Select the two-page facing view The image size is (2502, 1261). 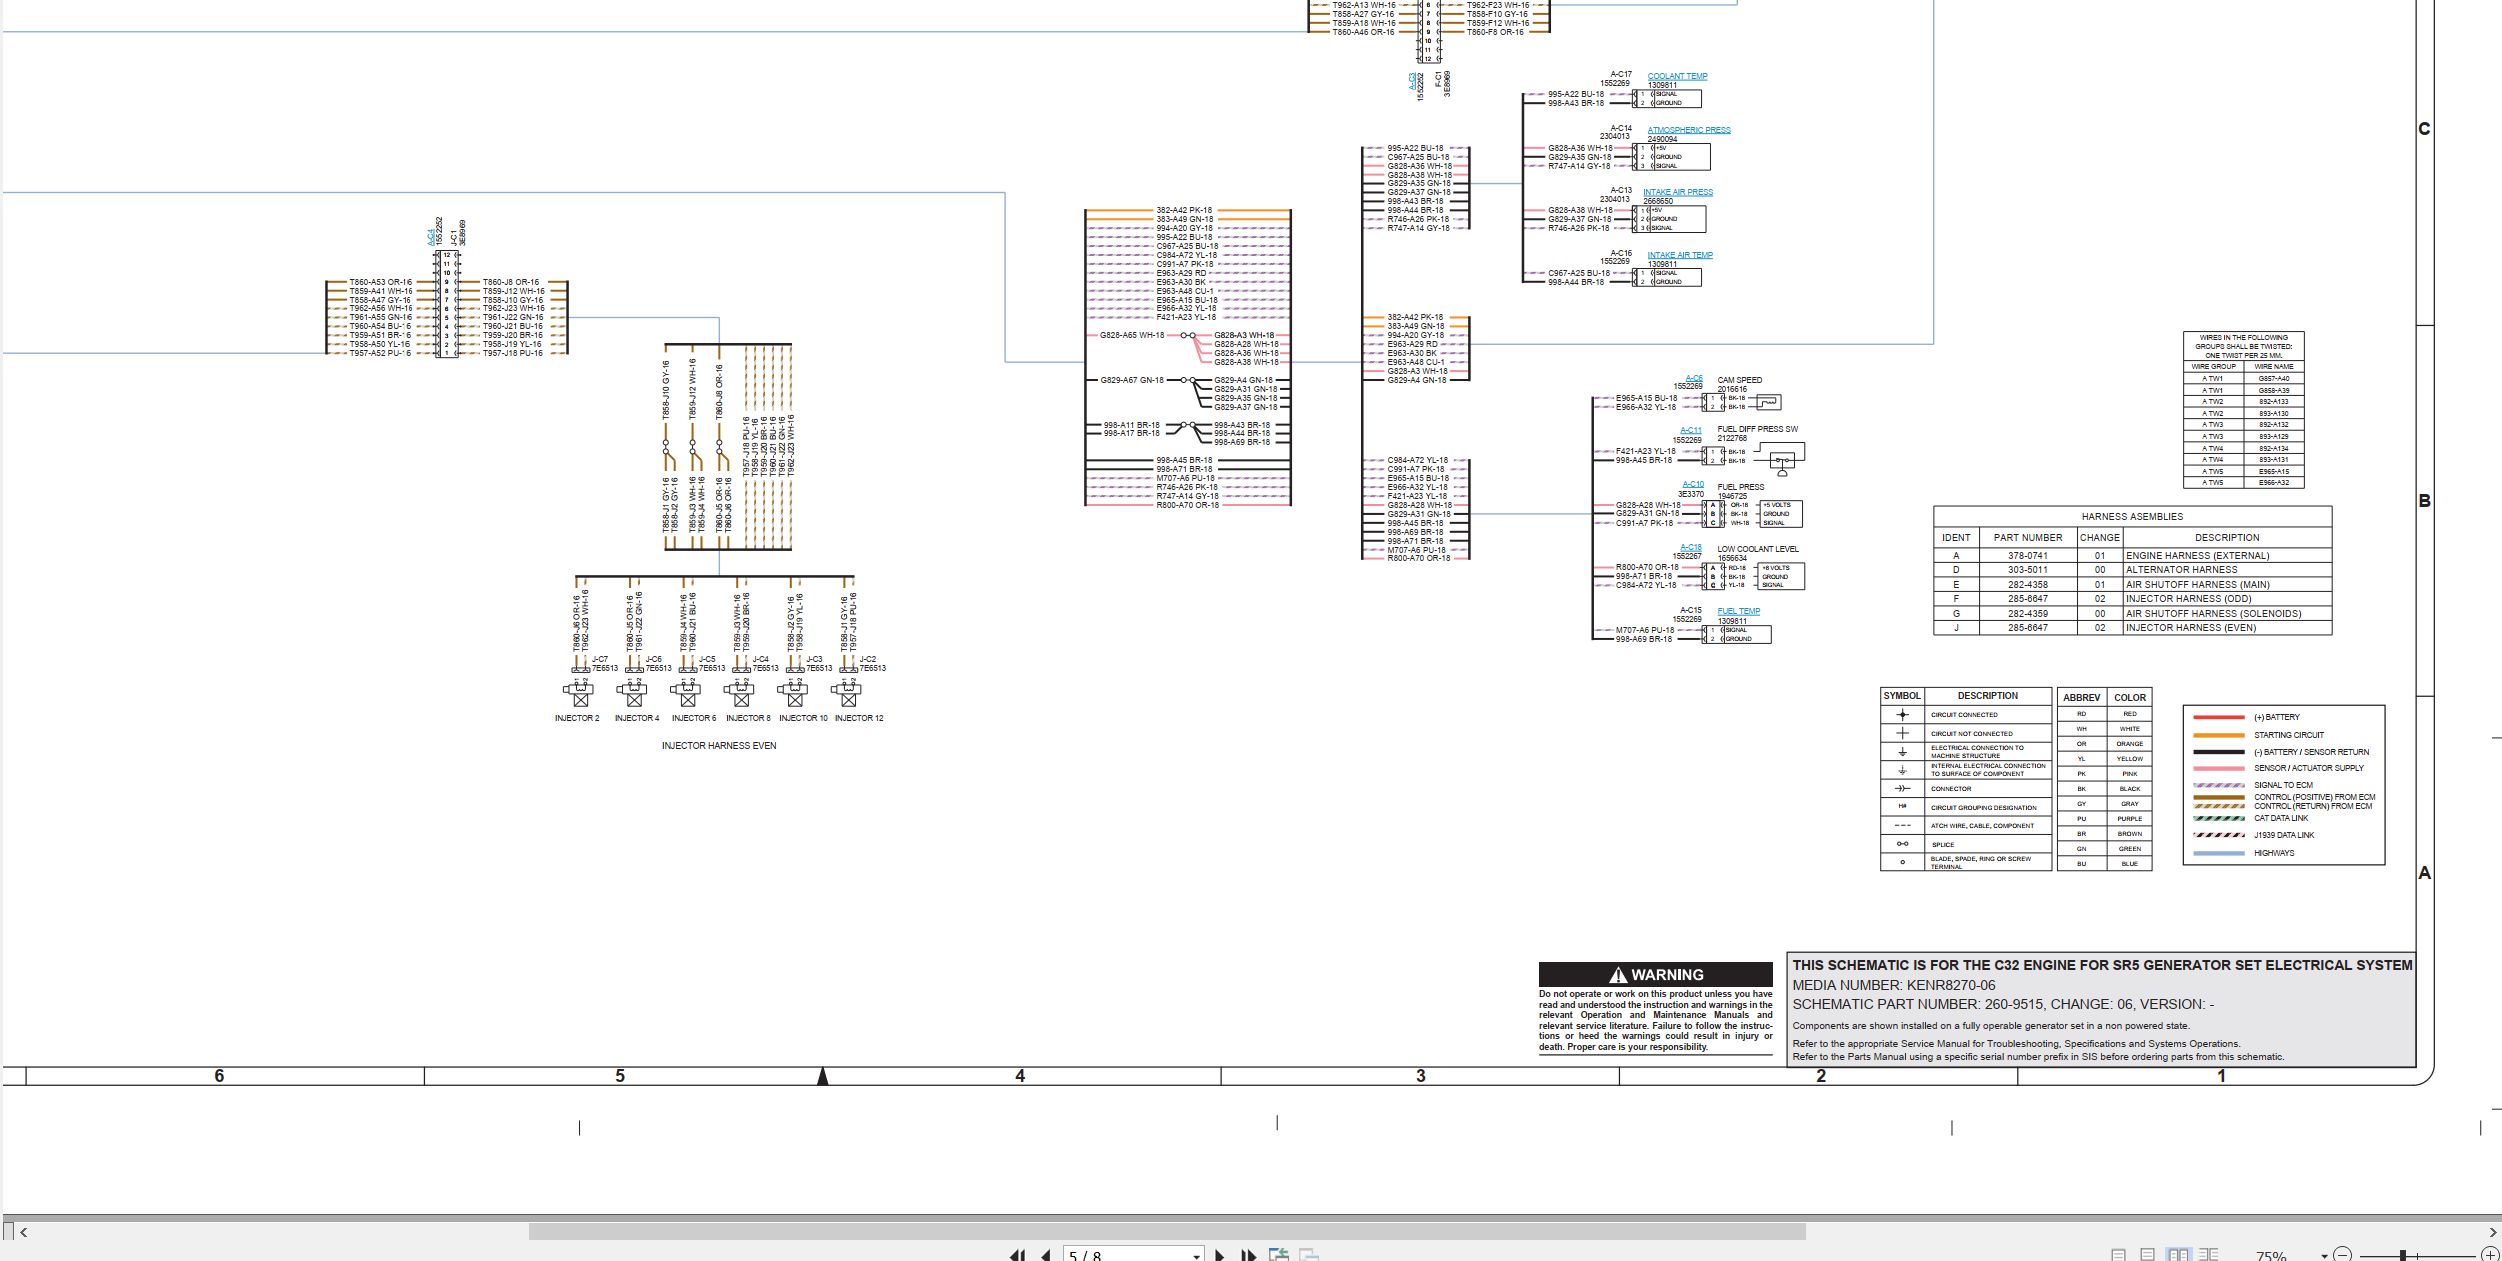coord(2178,1255)
